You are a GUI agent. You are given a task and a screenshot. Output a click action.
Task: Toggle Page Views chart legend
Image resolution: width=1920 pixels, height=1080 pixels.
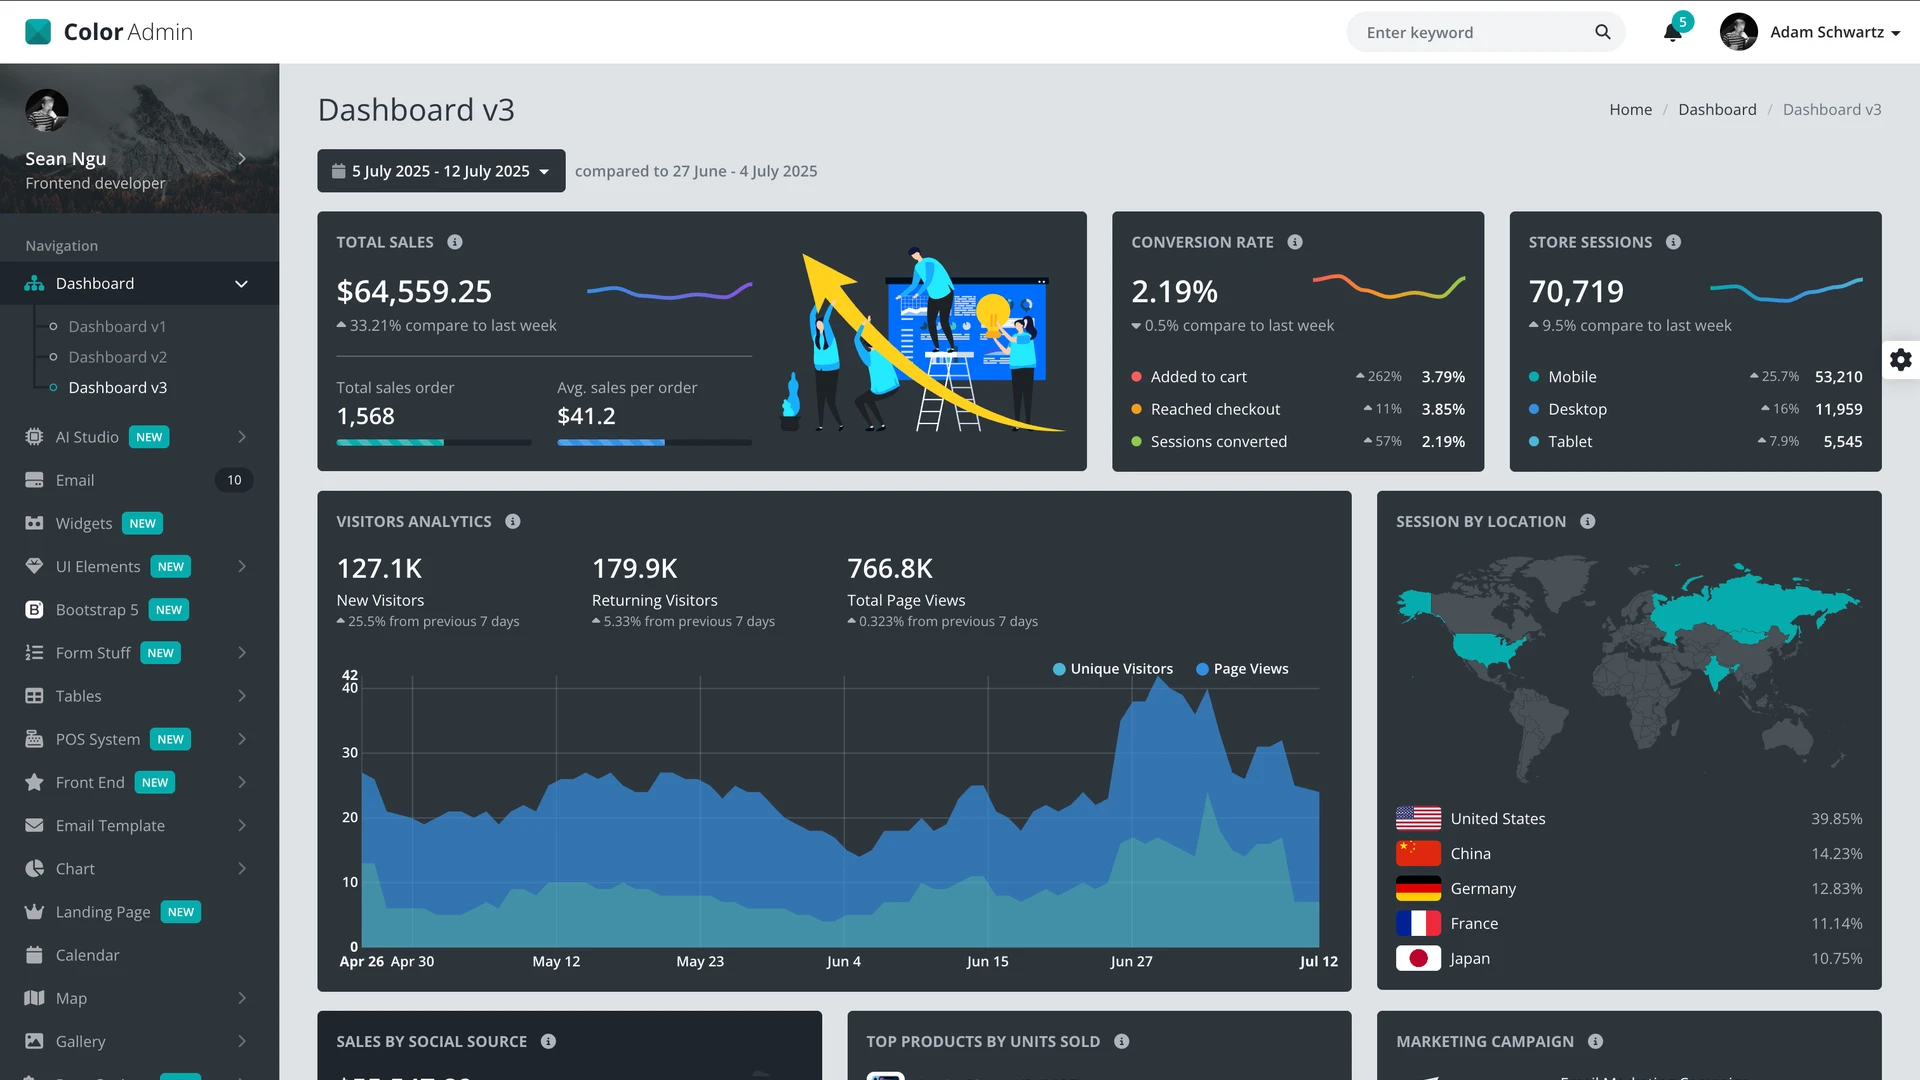[1242, 669]
